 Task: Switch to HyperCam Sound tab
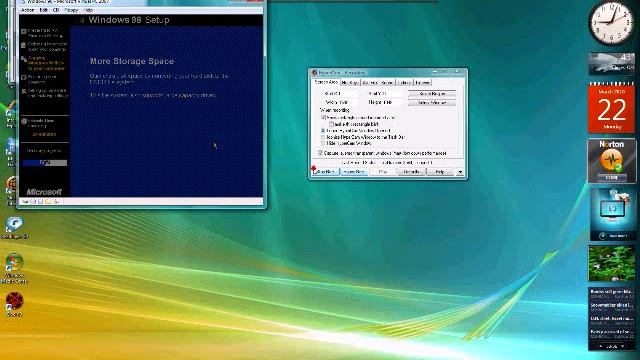pos(387,82)
